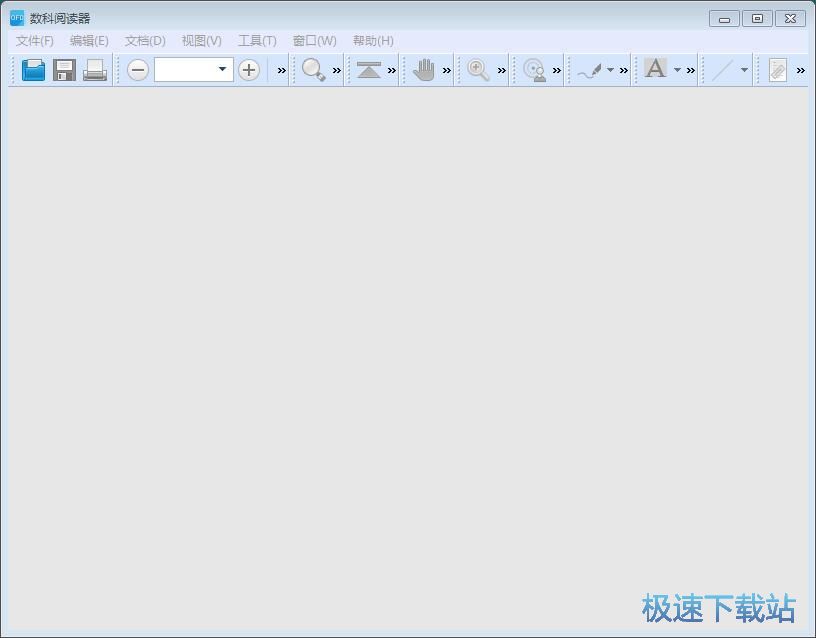Choose the text annotation tool
This screenshot has height=638, width=816.
[x=655, y=69]
